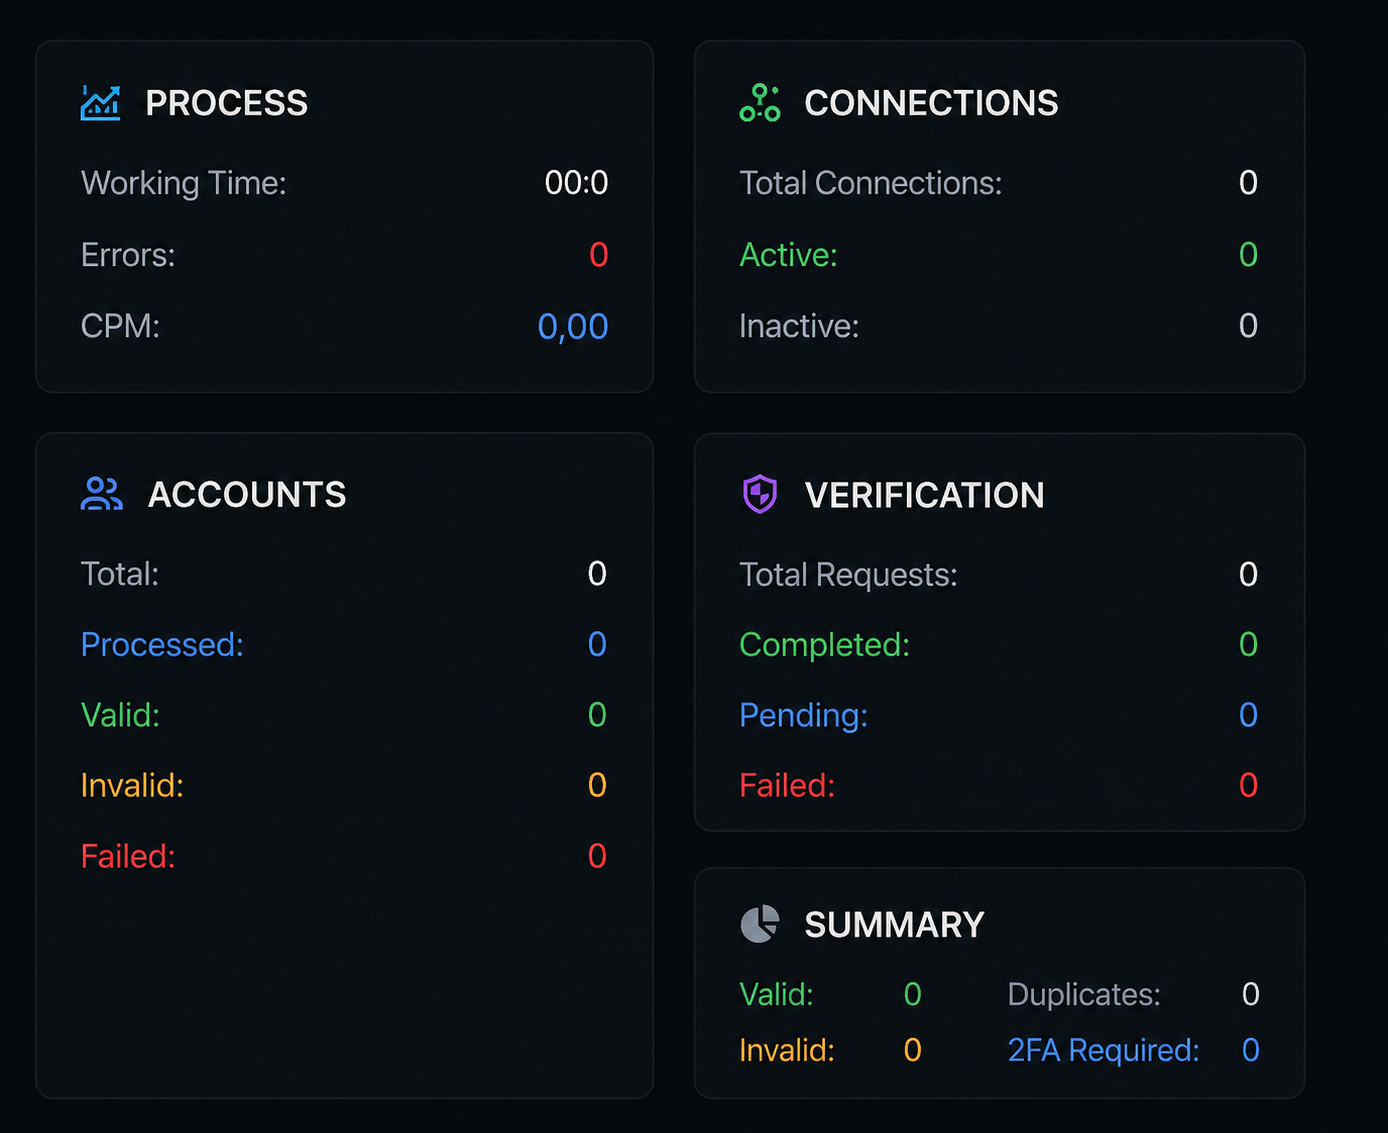Click the "CPM:" label

tap(120, 326)
